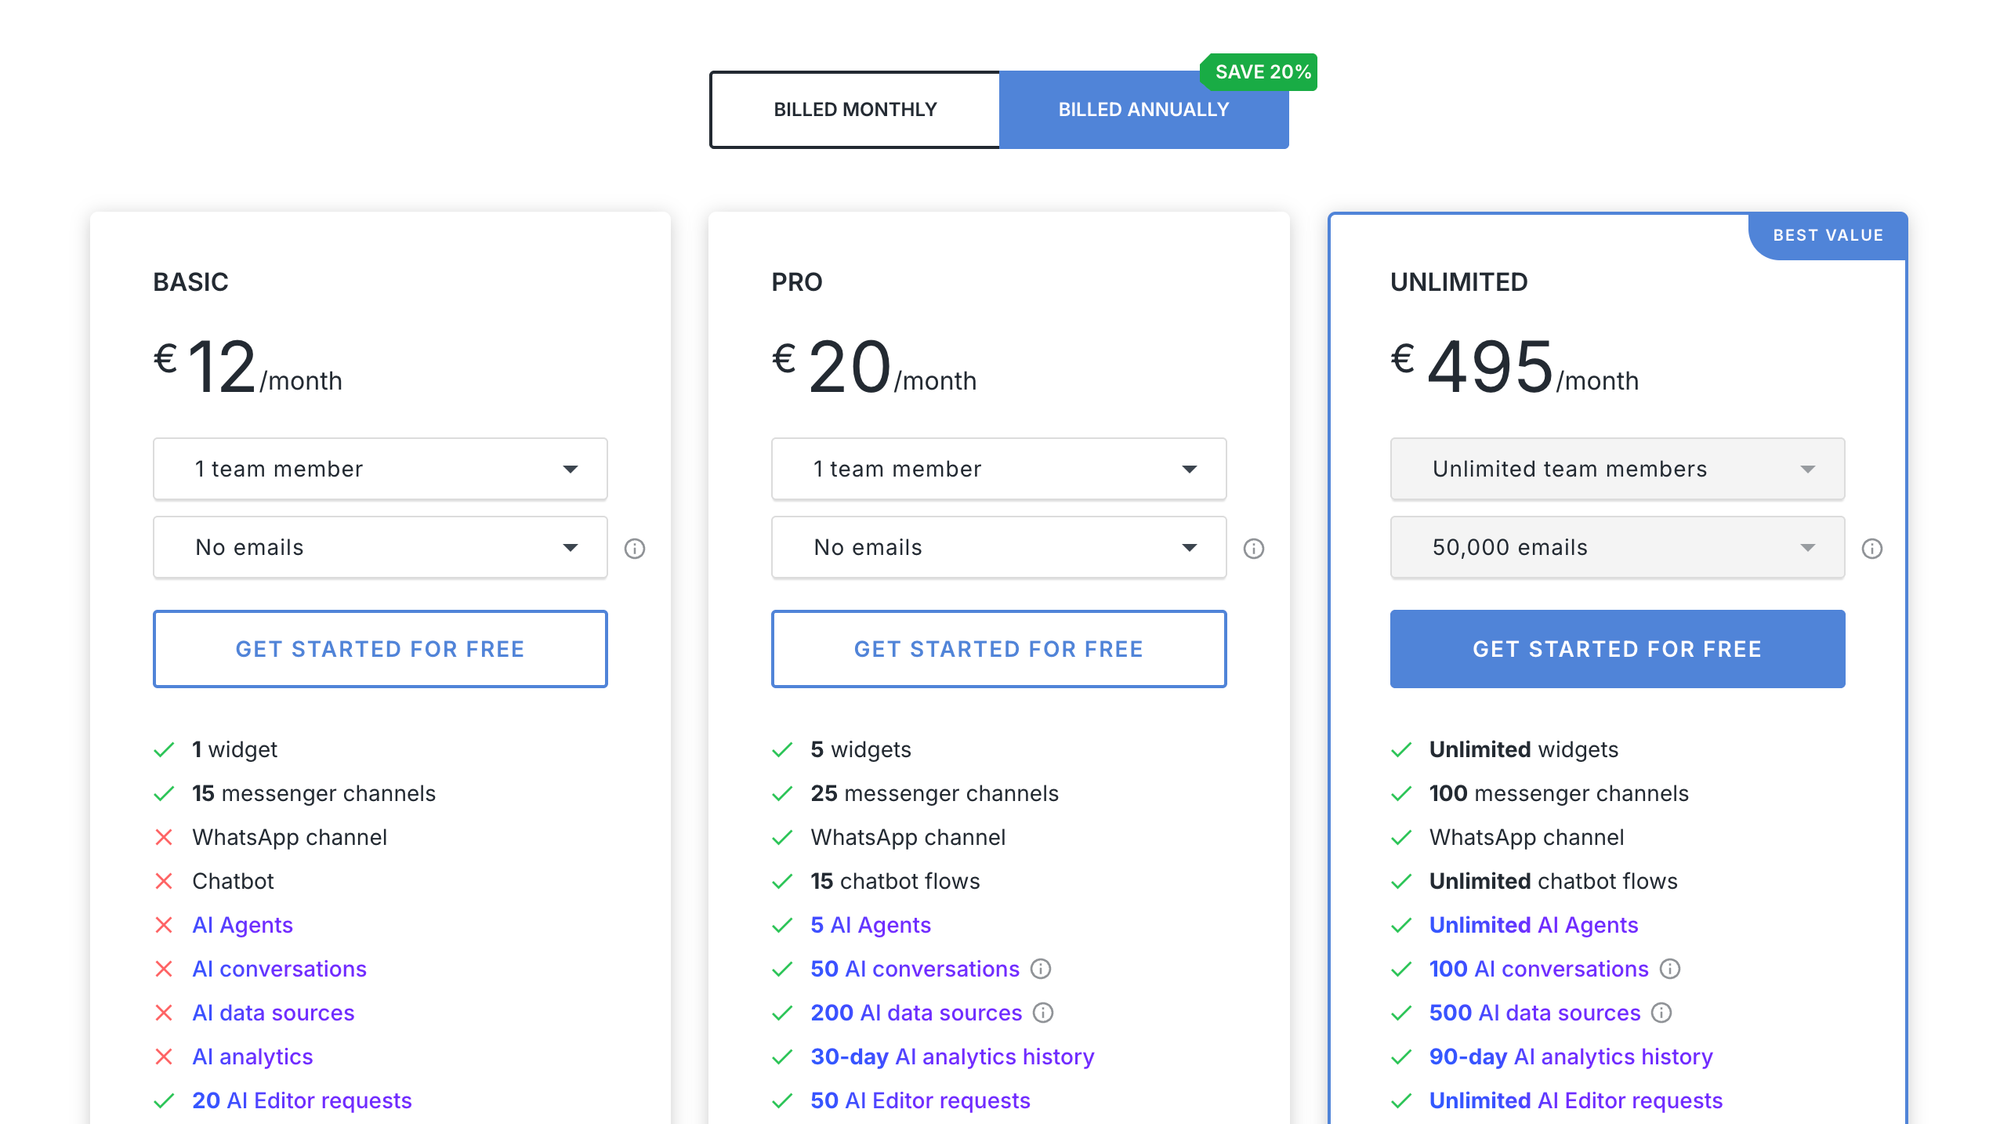2000x1124 pixels.
Task: Expand the email options dropdown in Pro plan
Action: point(998,547)
